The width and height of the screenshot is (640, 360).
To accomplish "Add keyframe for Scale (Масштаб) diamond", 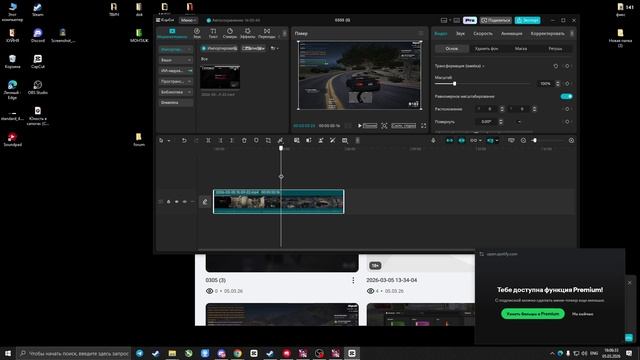I will click(x=567, y=84).
